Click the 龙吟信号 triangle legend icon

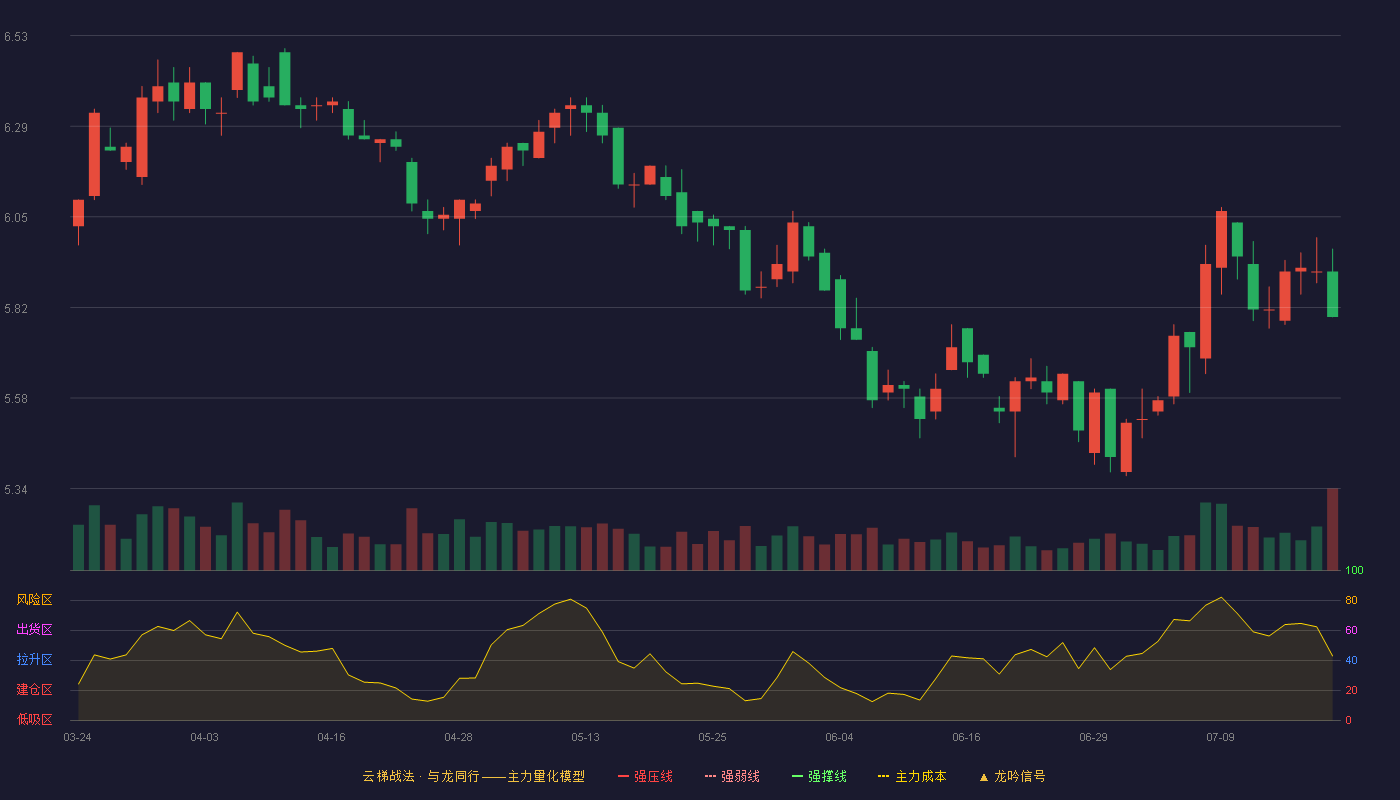coord(984,776)
